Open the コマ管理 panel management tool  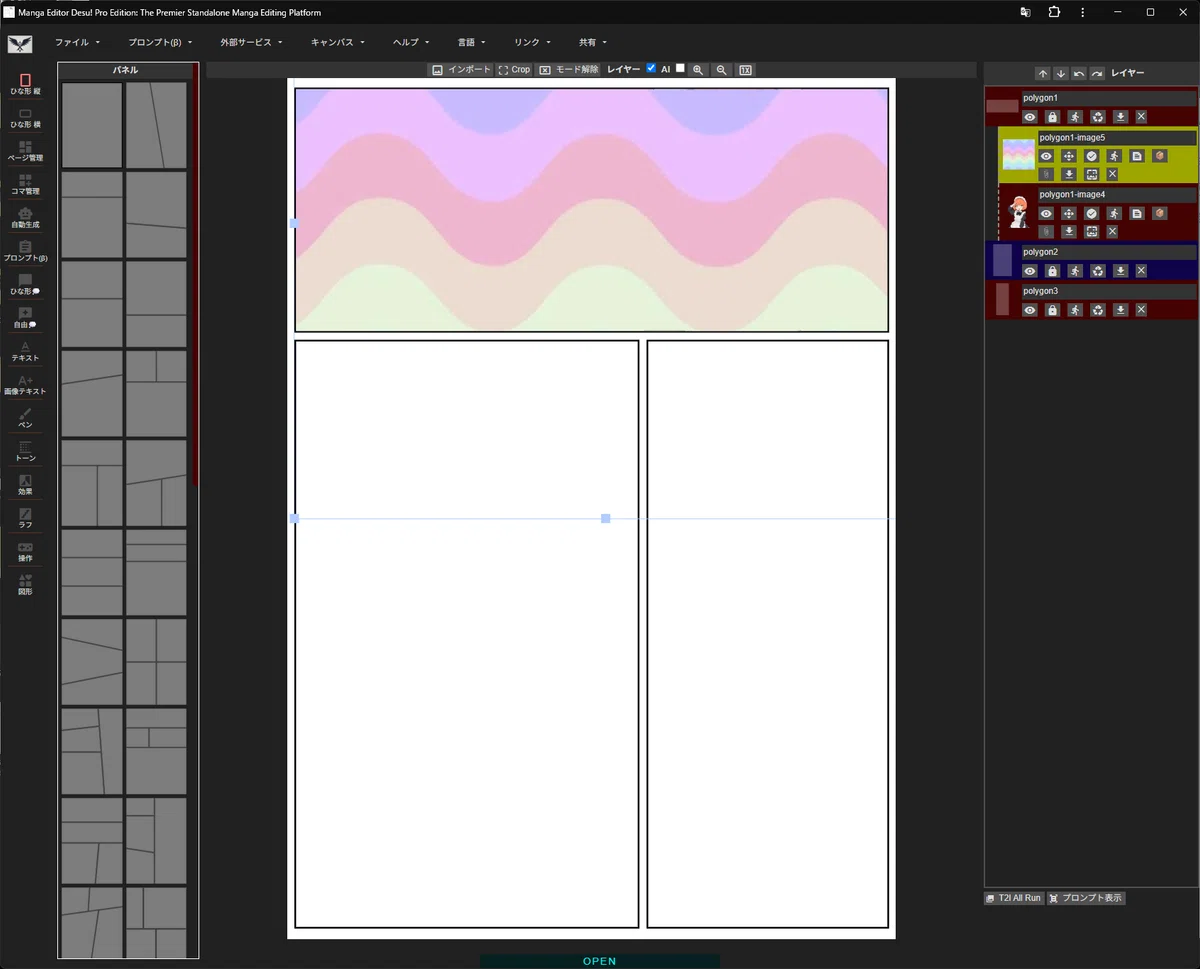(x=25, y=184)
